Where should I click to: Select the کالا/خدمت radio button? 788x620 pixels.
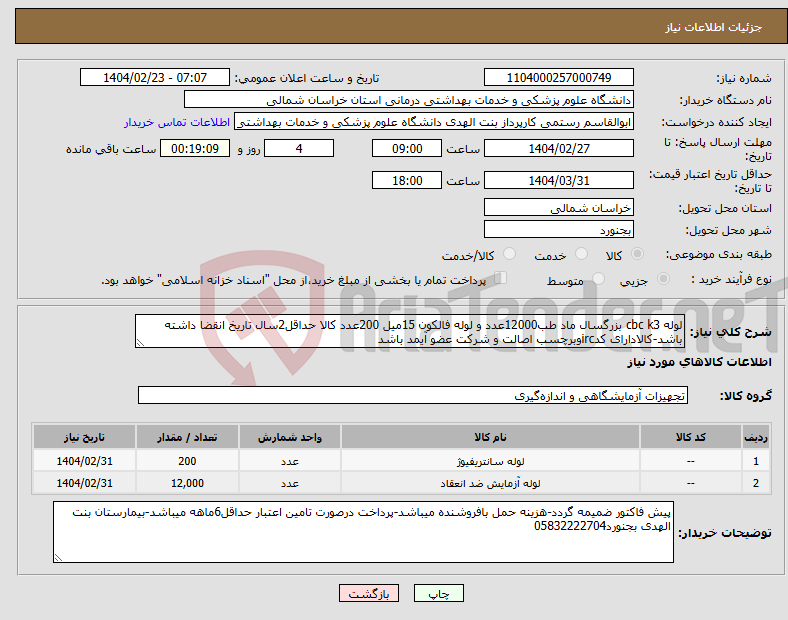click(510, 254)
